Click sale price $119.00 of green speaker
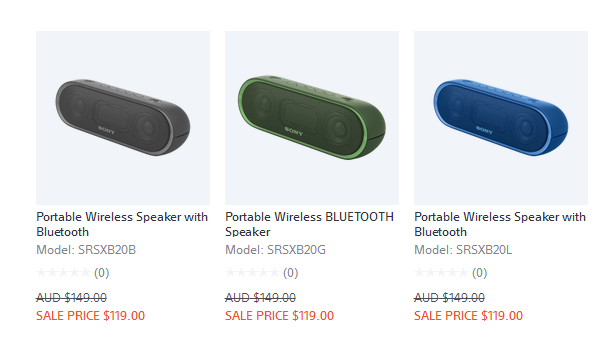 tap(279, 316)
